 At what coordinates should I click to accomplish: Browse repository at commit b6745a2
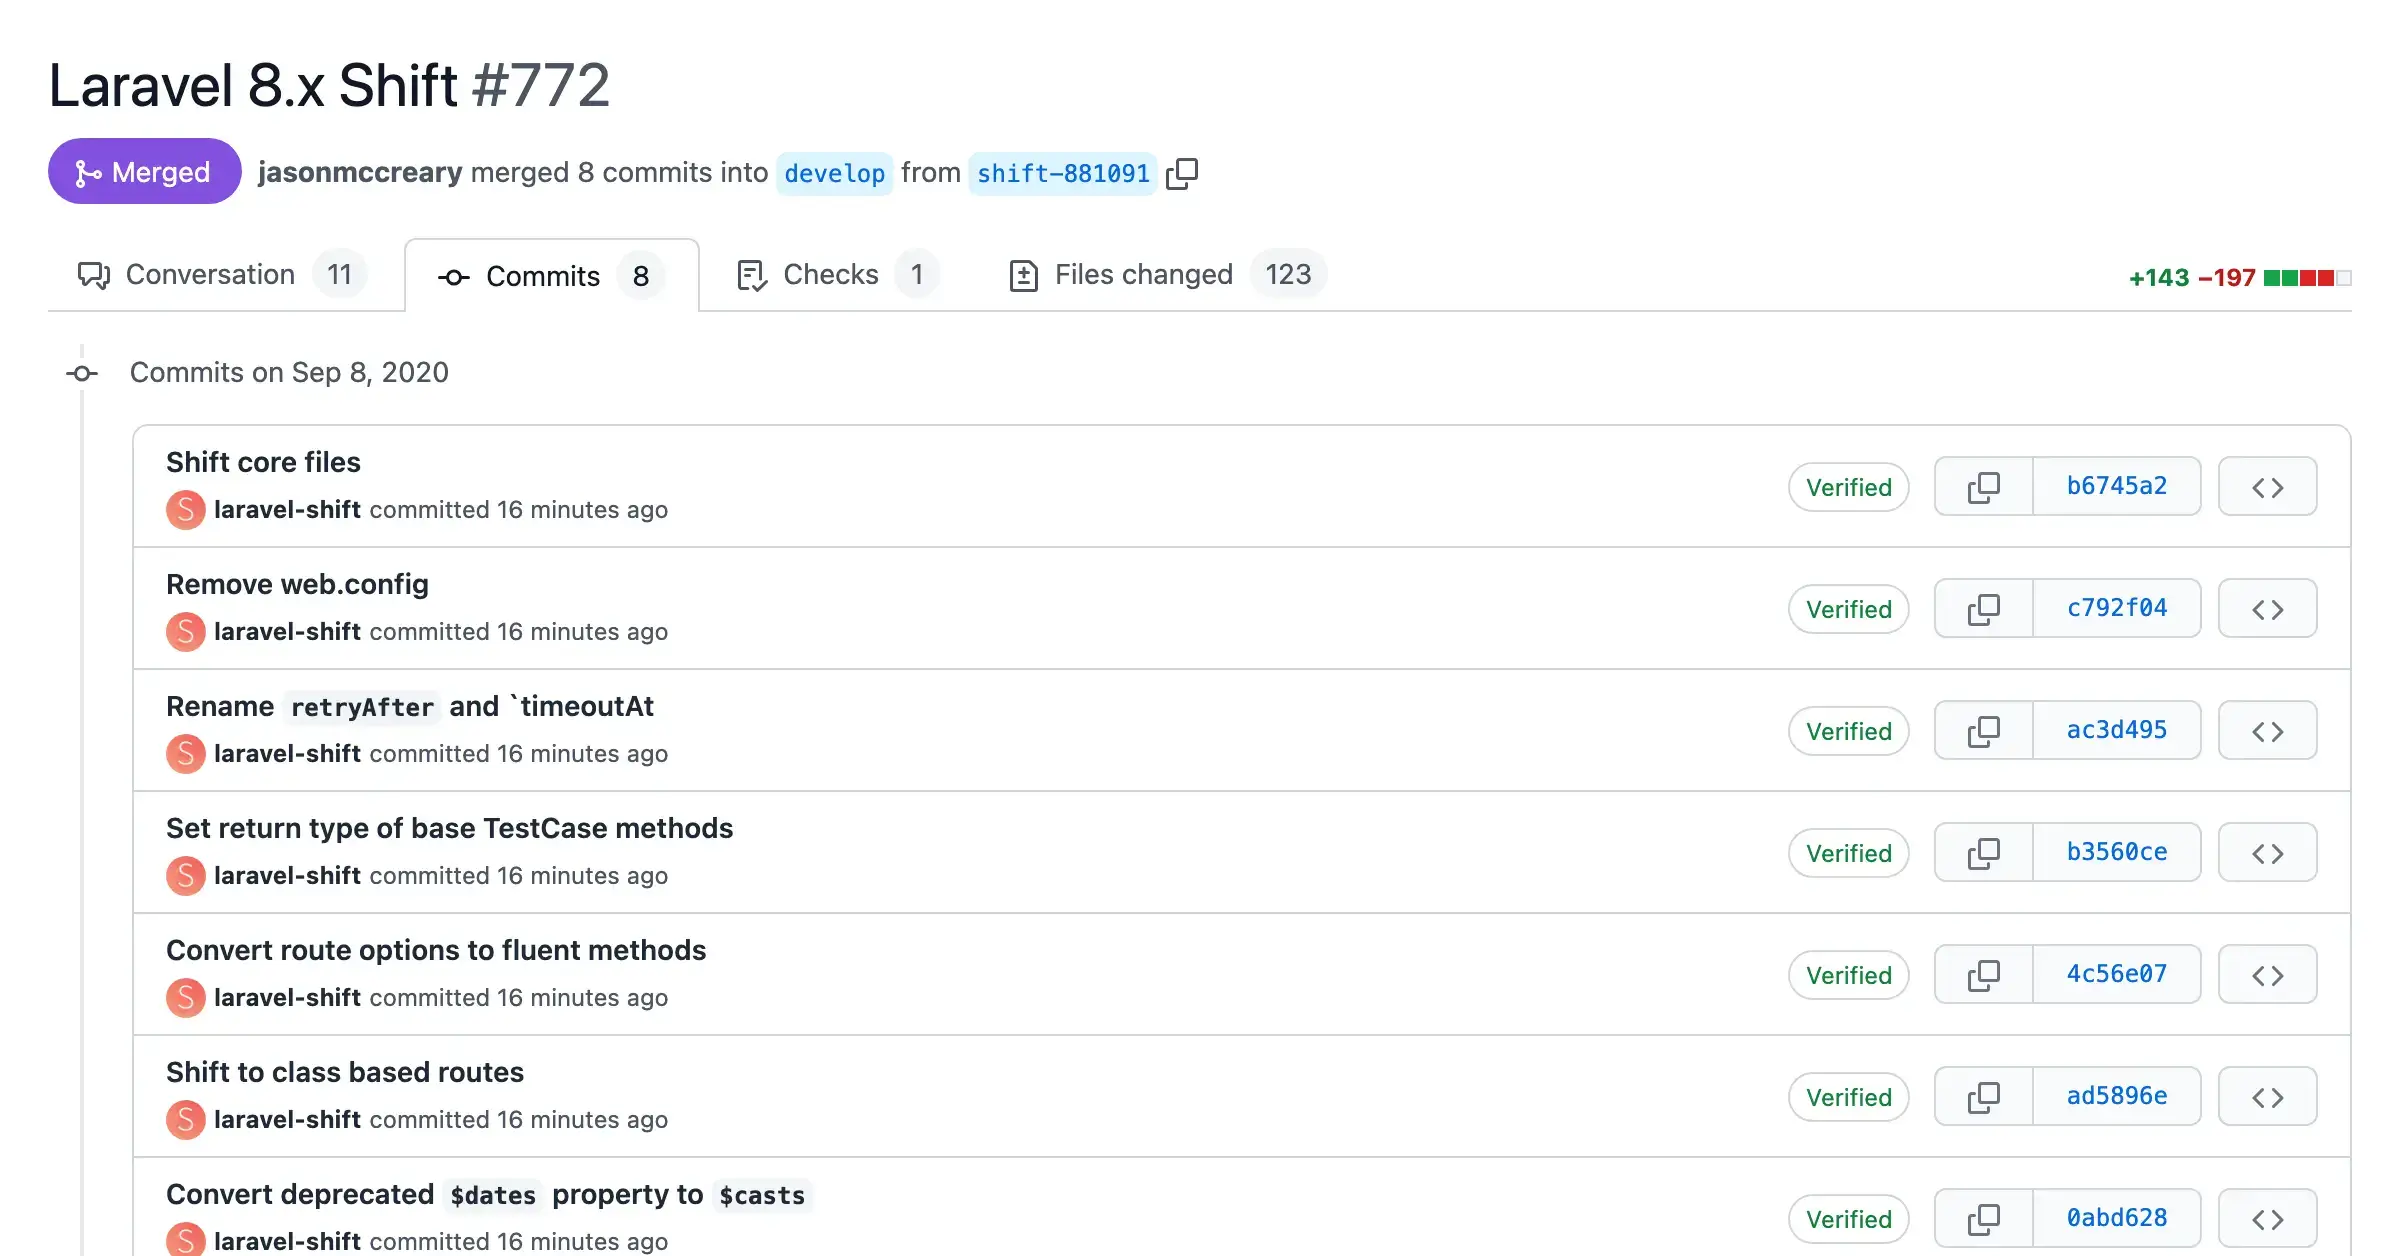pyautogui.click(x=2267, y=486)
